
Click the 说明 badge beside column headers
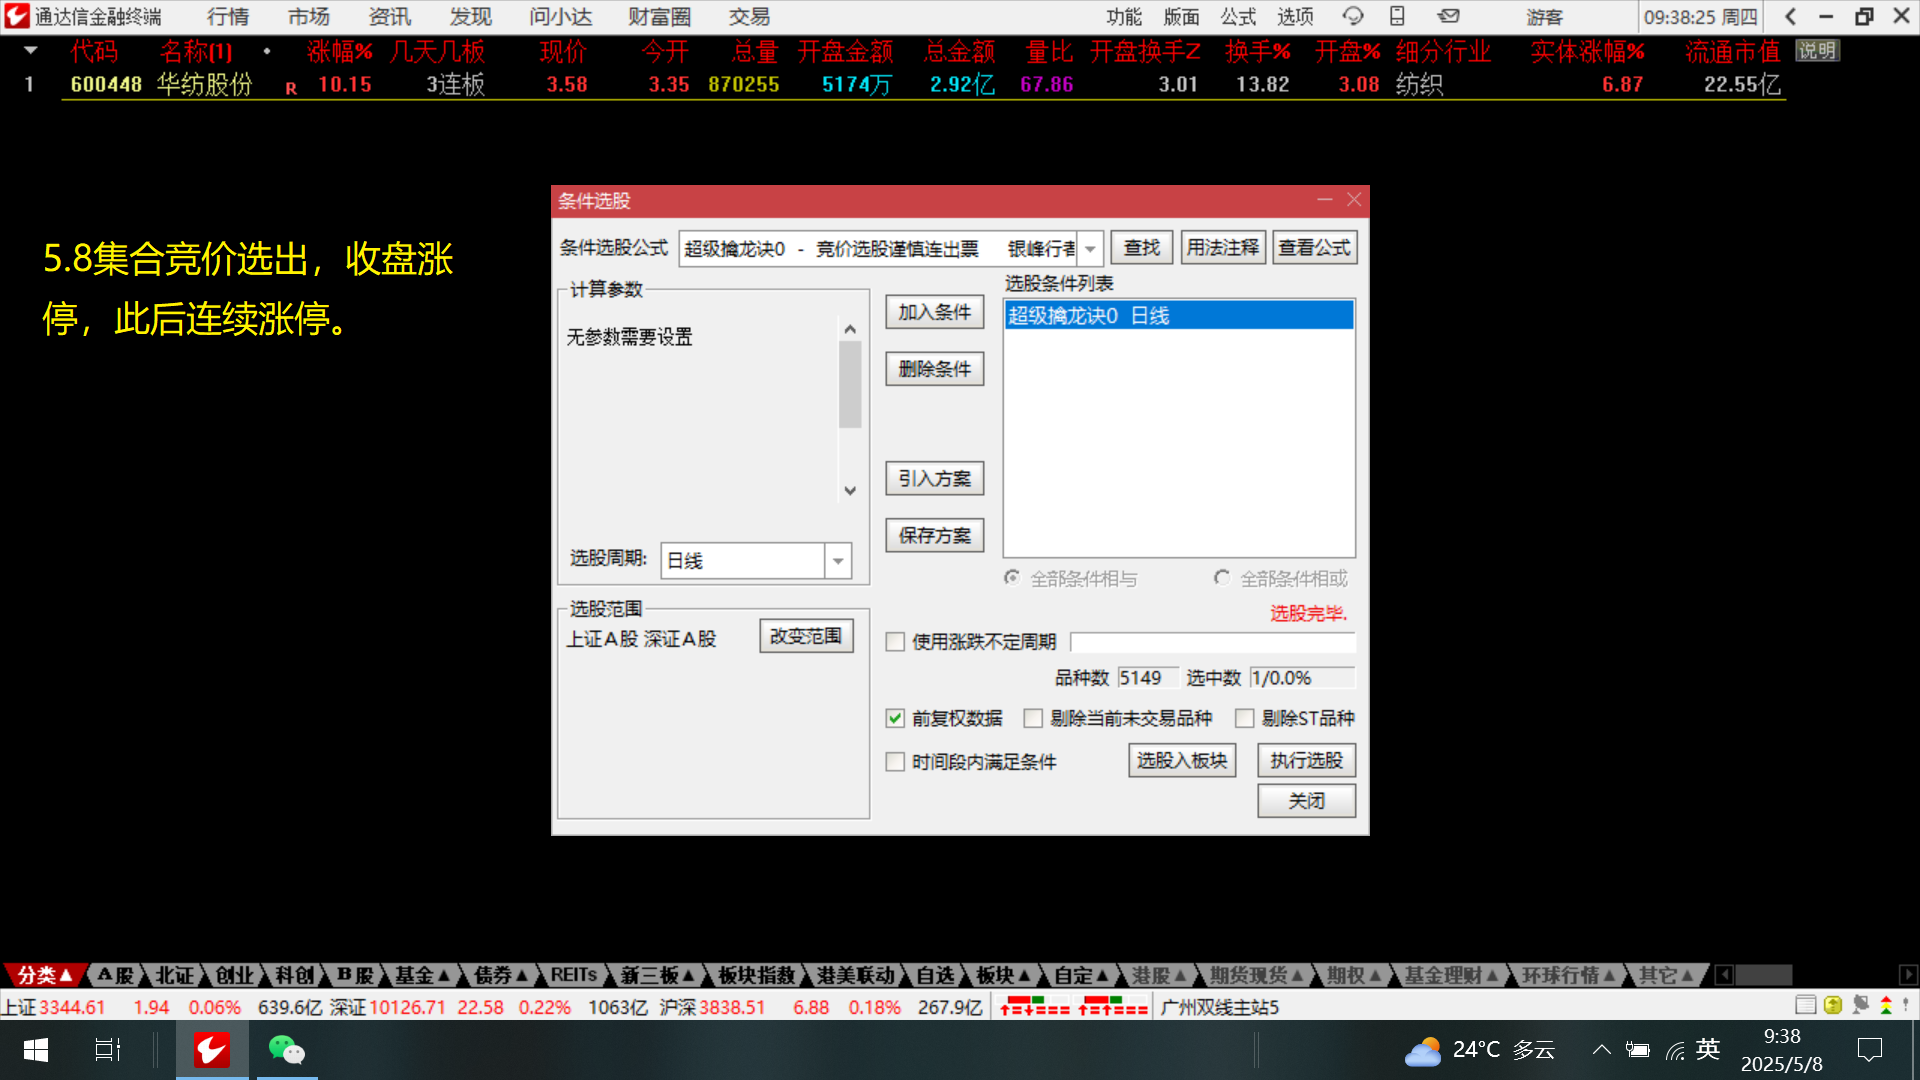pyautogui.click(x=1817, y=51)
